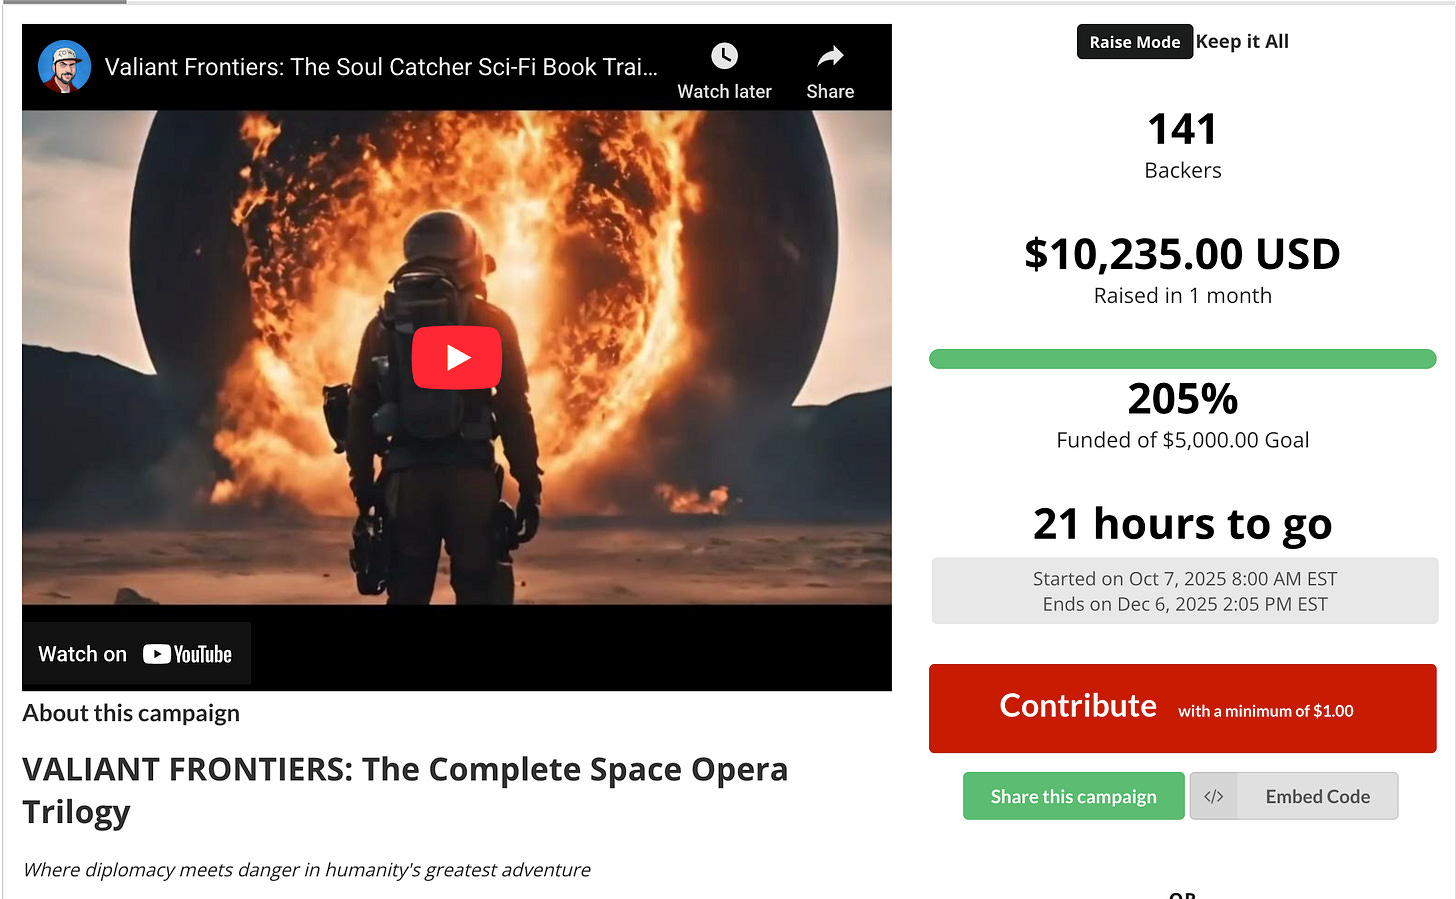
Task: Click the VALIANT FRONTIERS trilogy heading
Action: click(405, 790)
